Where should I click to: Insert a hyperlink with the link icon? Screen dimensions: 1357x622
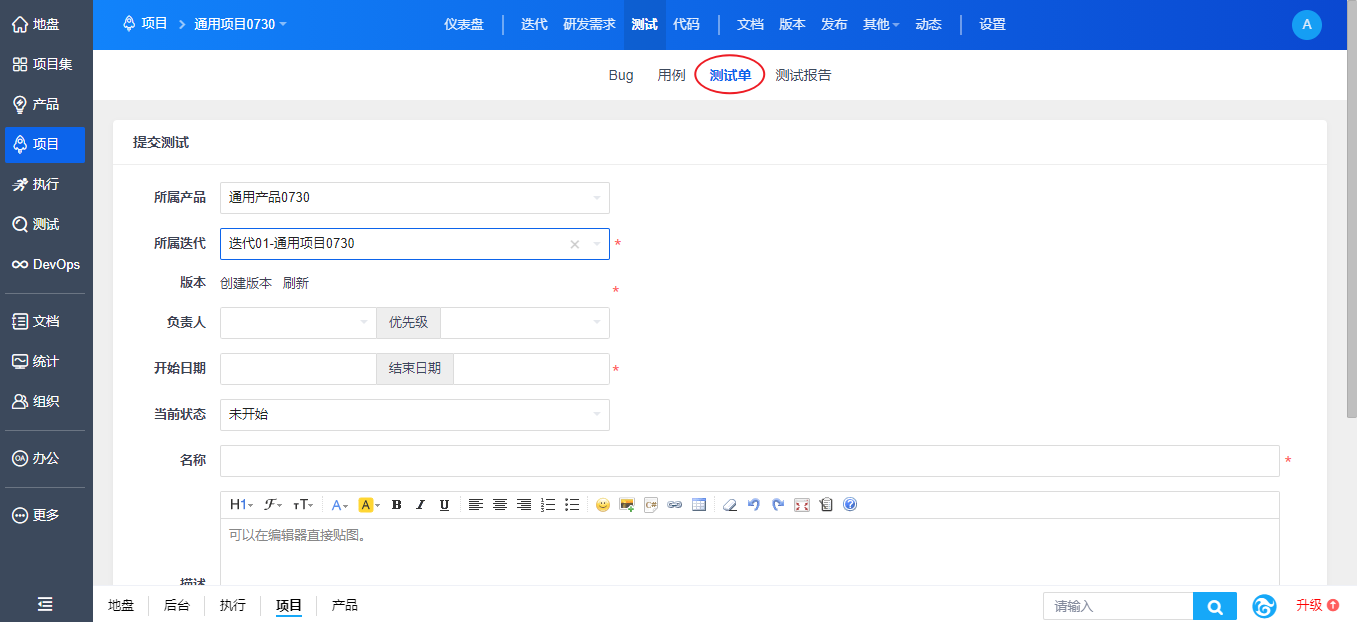(675, 505)
